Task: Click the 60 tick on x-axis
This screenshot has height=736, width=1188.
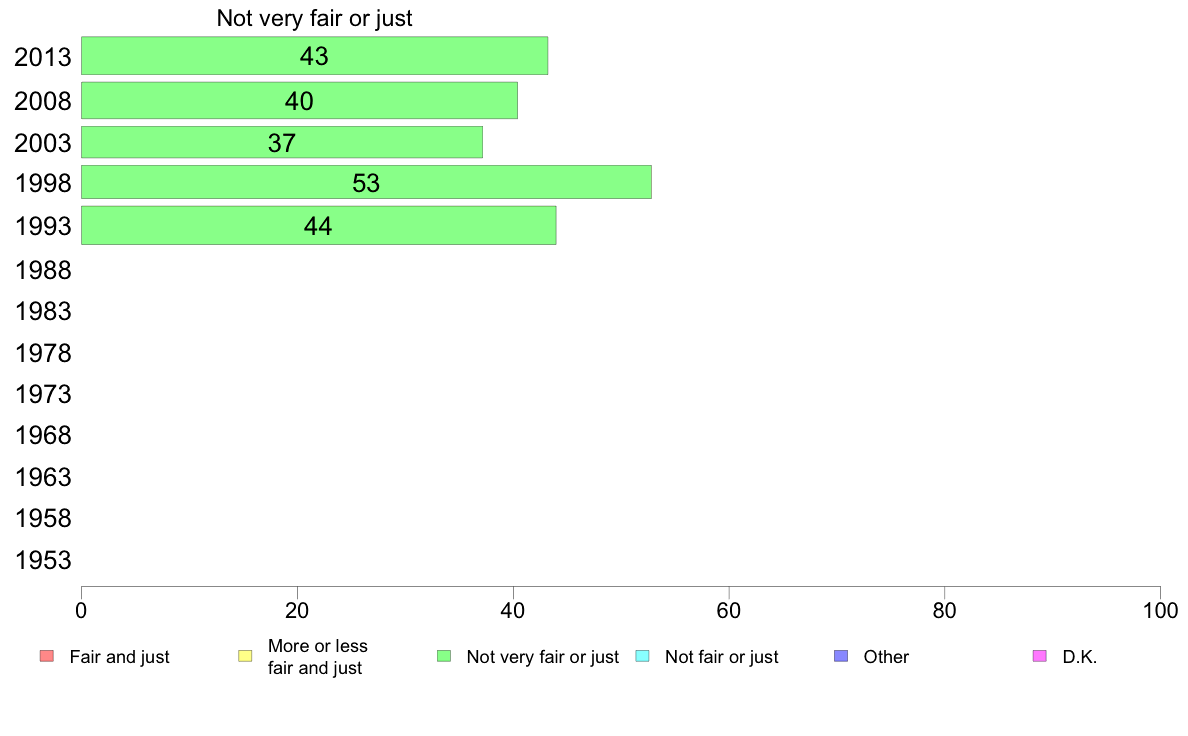Action: click(x=728, y=610)
